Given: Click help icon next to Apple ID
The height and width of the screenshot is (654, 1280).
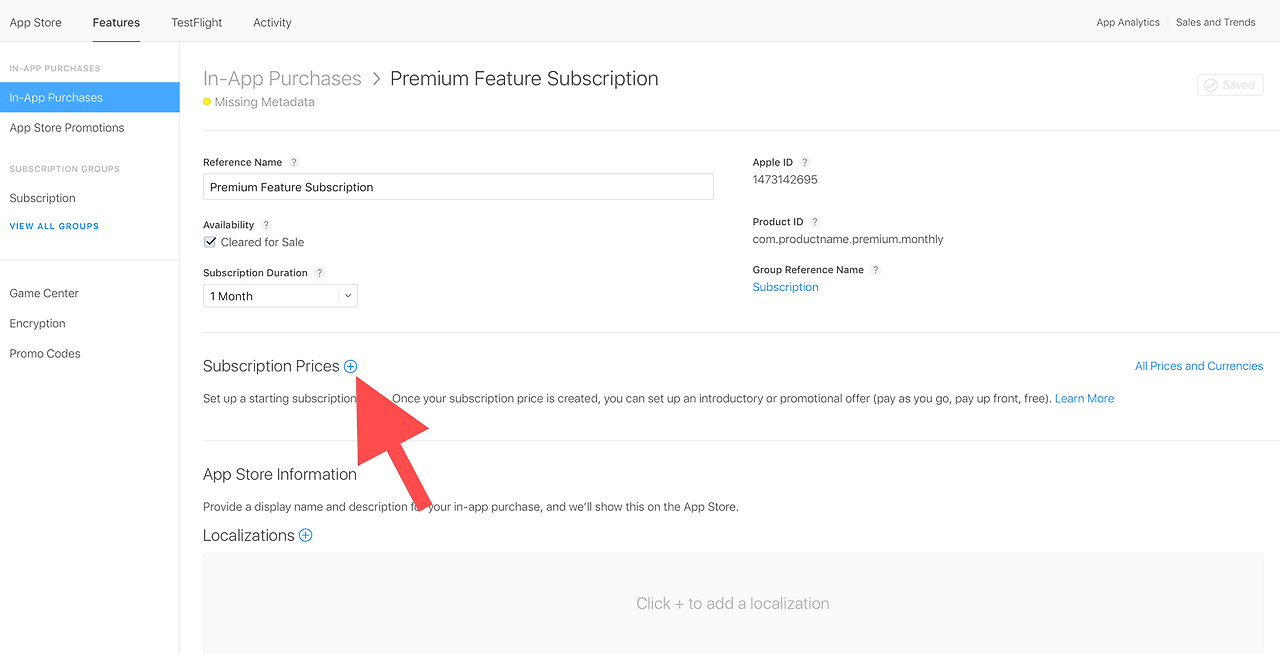Looking at the screenshot, I should 805,162.
